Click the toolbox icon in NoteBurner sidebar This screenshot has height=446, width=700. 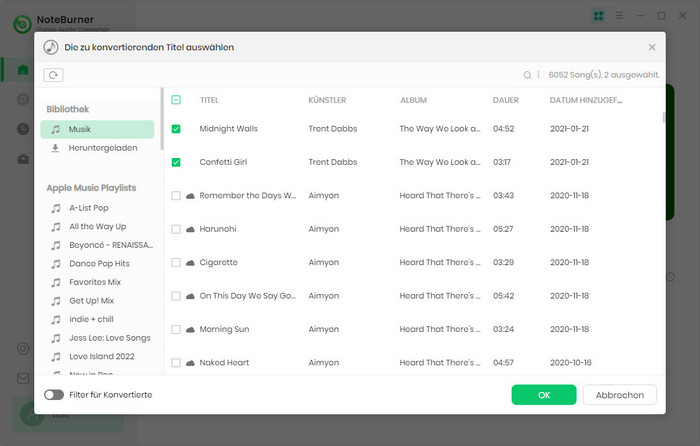point(23,159)
